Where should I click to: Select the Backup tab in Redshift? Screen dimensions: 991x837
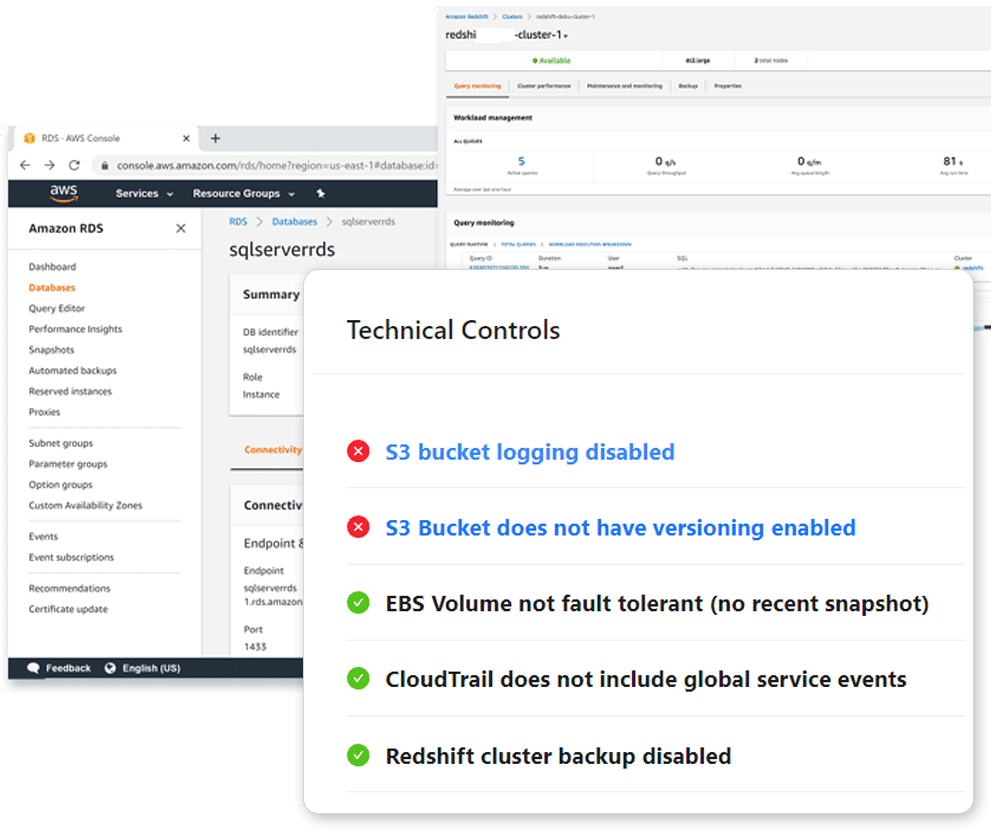click(x=688, y=86)
